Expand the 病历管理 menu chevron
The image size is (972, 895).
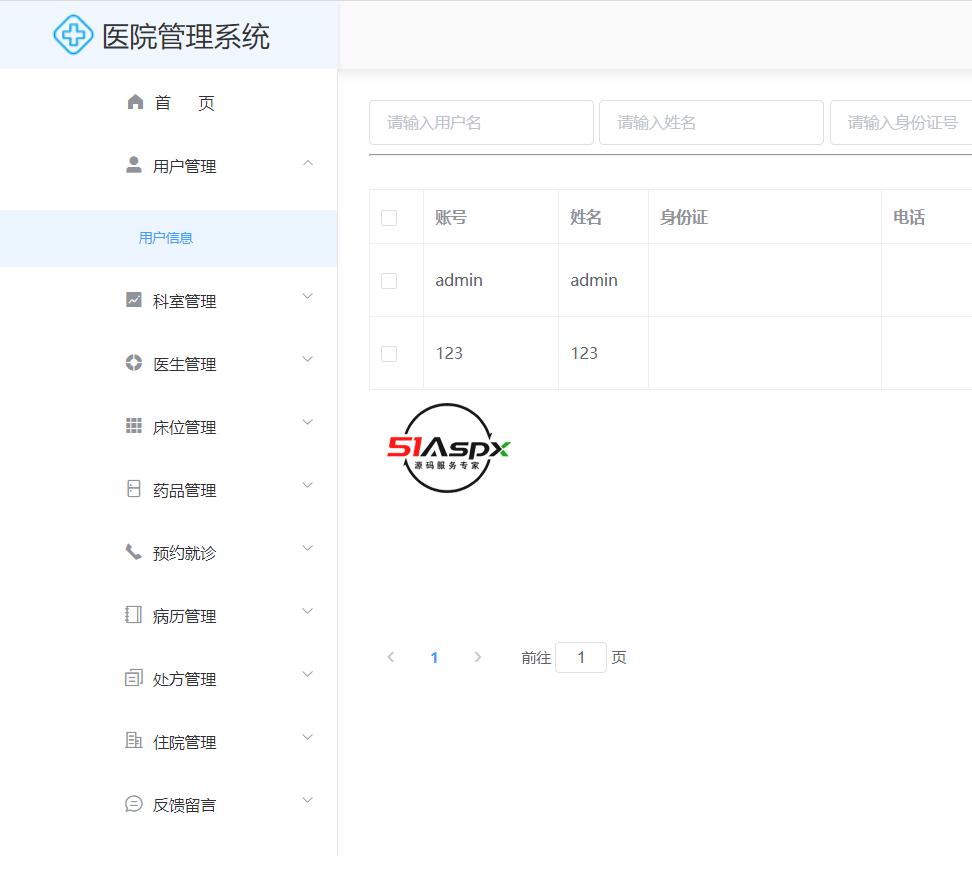[x=307, y=612]
